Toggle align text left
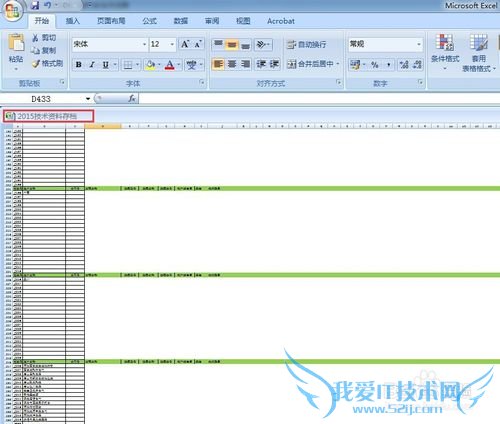 tap(218, 64)
